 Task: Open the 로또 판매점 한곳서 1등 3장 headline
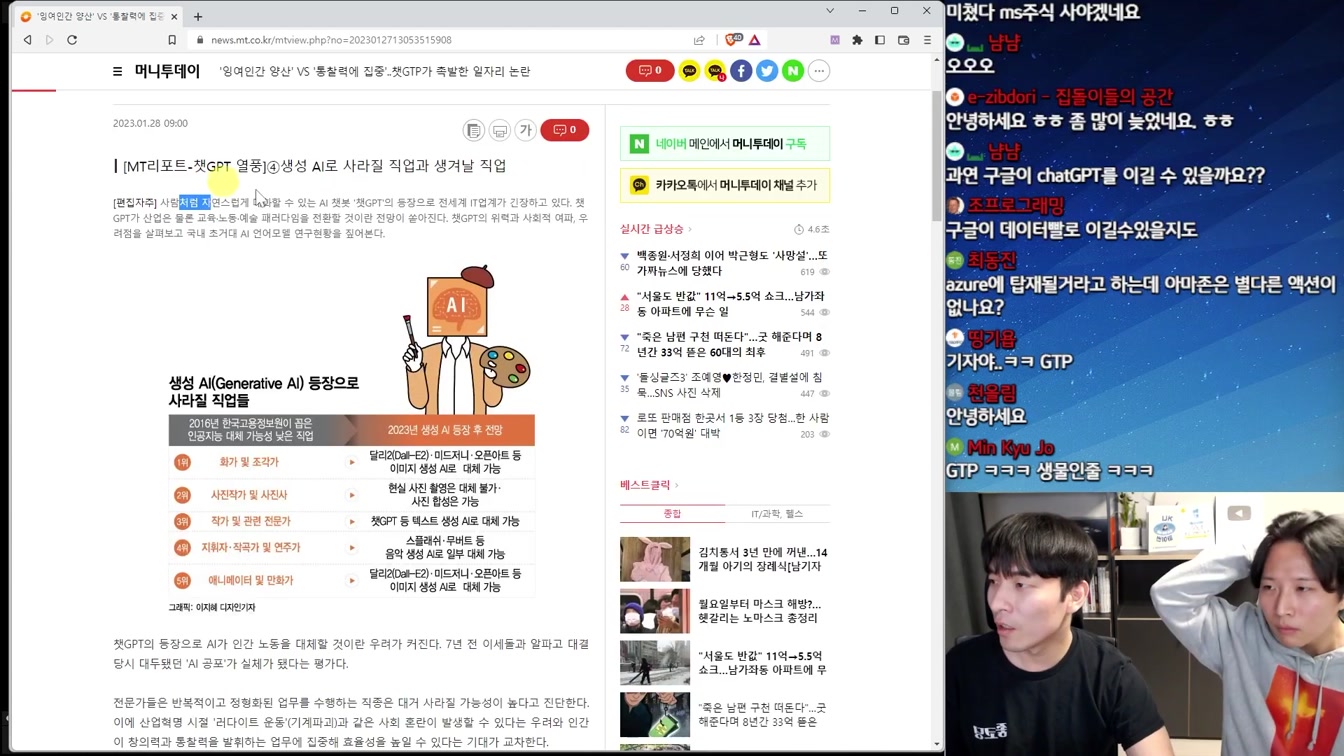[732, 425]
